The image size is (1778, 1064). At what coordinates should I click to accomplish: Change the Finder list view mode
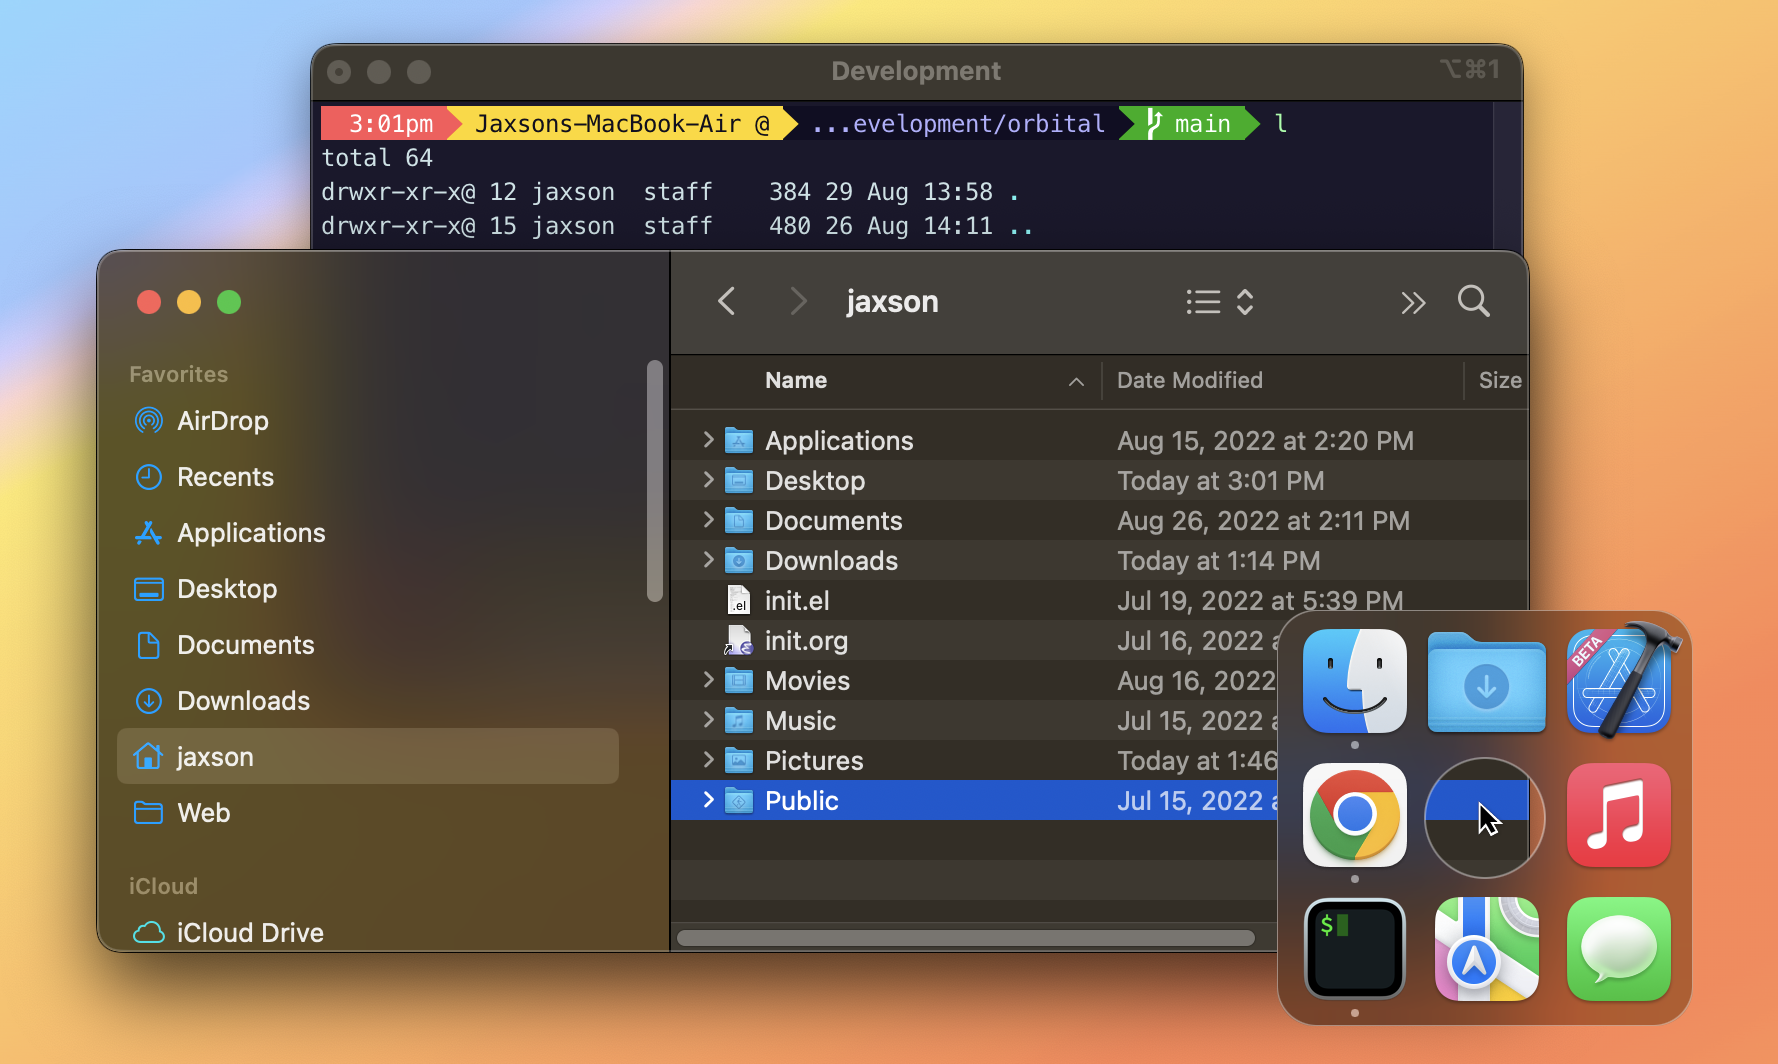(x=1219, y=302)
